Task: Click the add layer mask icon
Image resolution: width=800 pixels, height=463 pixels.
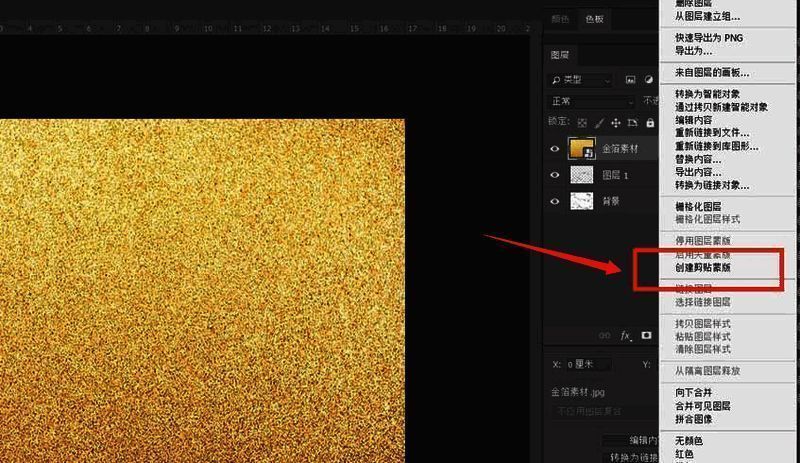Action: pos(647,336)
